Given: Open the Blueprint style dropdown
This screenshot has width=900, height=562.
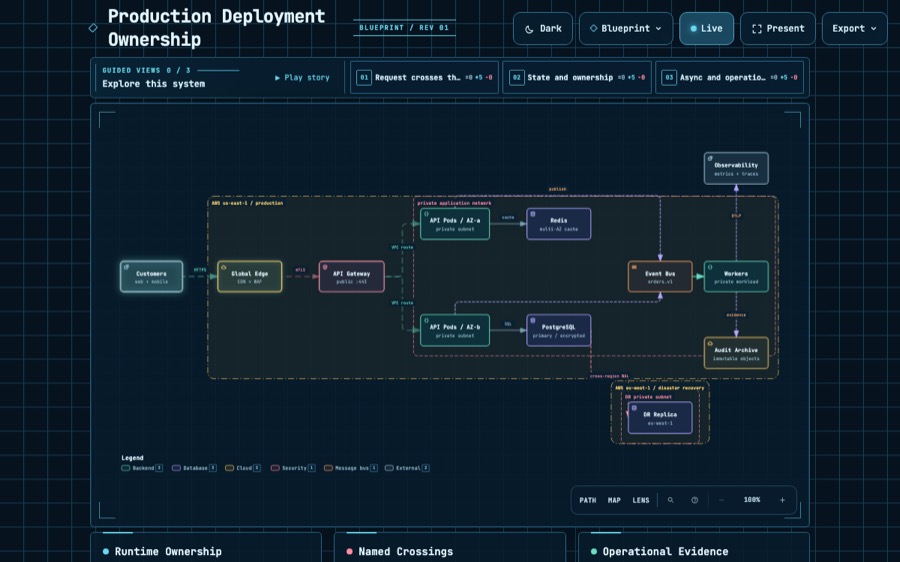Looking at the screenshot, I should [x=626, y=29].
